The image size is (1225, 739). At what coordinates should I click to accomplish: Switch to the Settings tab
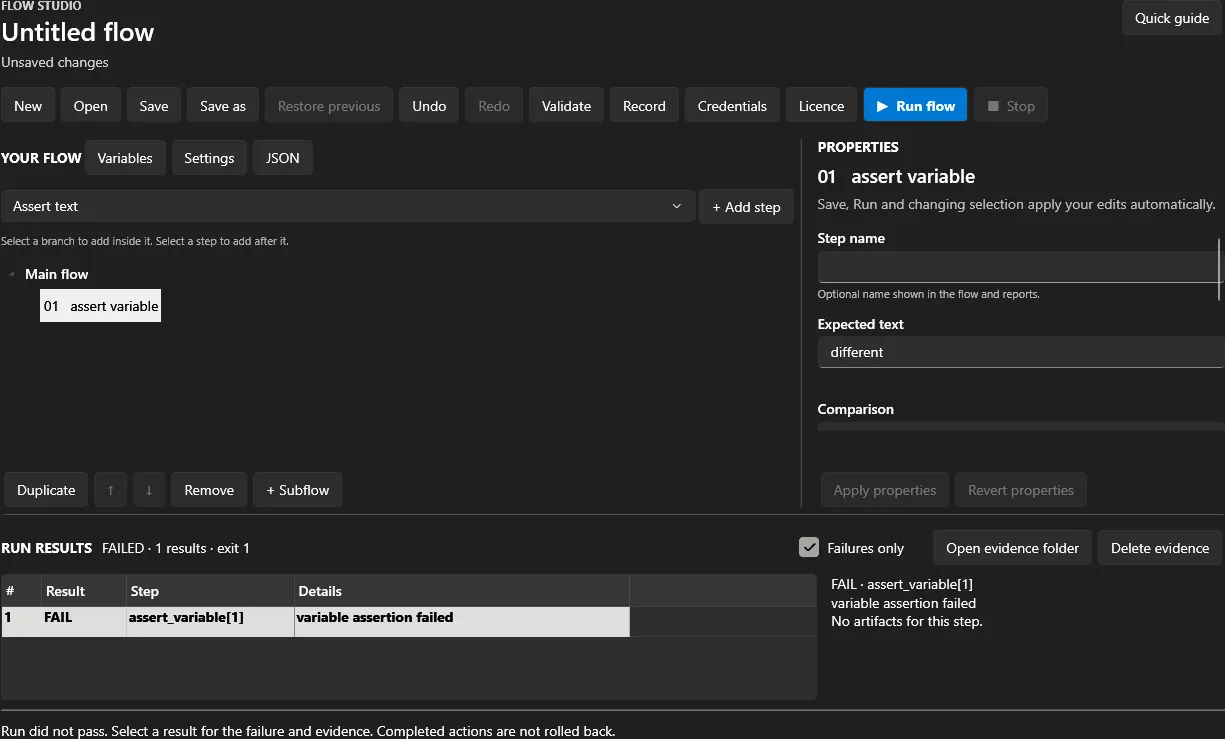pos(209,158)
